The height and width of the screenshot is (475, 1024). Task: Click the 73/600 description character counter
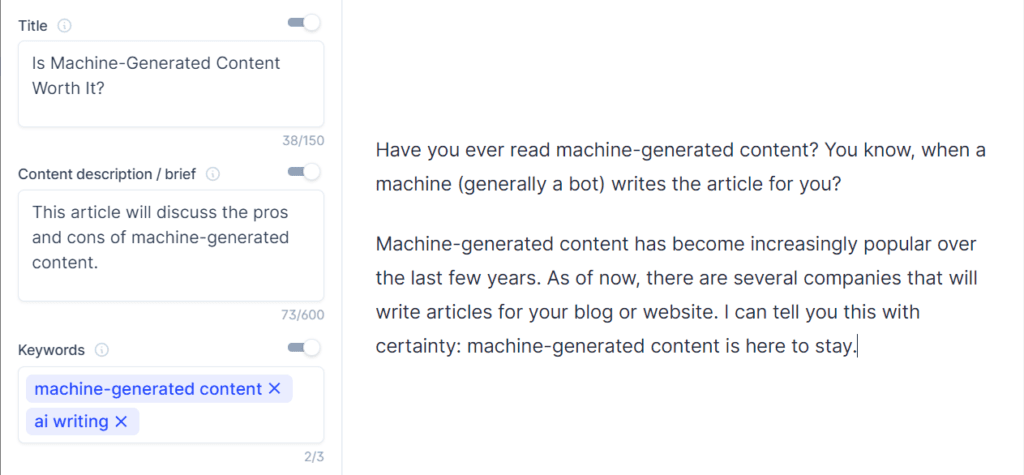tap(302, 315)
